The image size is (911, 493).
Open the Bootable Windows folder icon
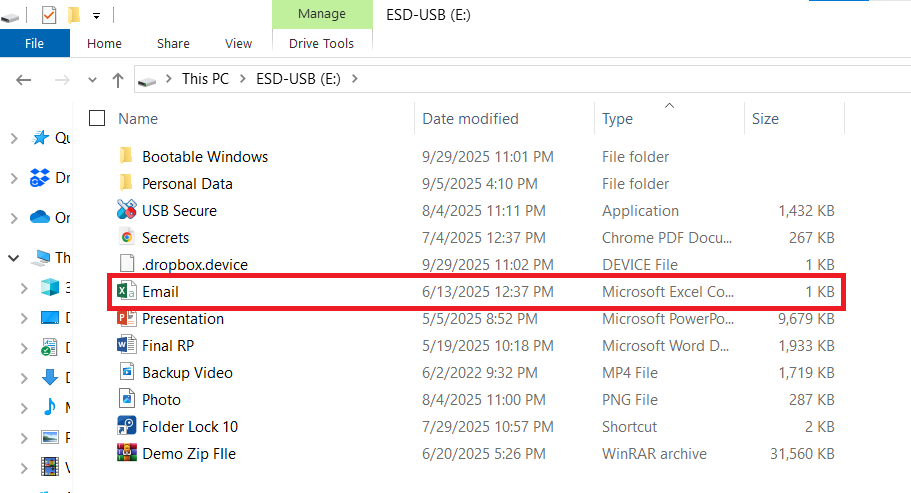click(x=125, y=156)
